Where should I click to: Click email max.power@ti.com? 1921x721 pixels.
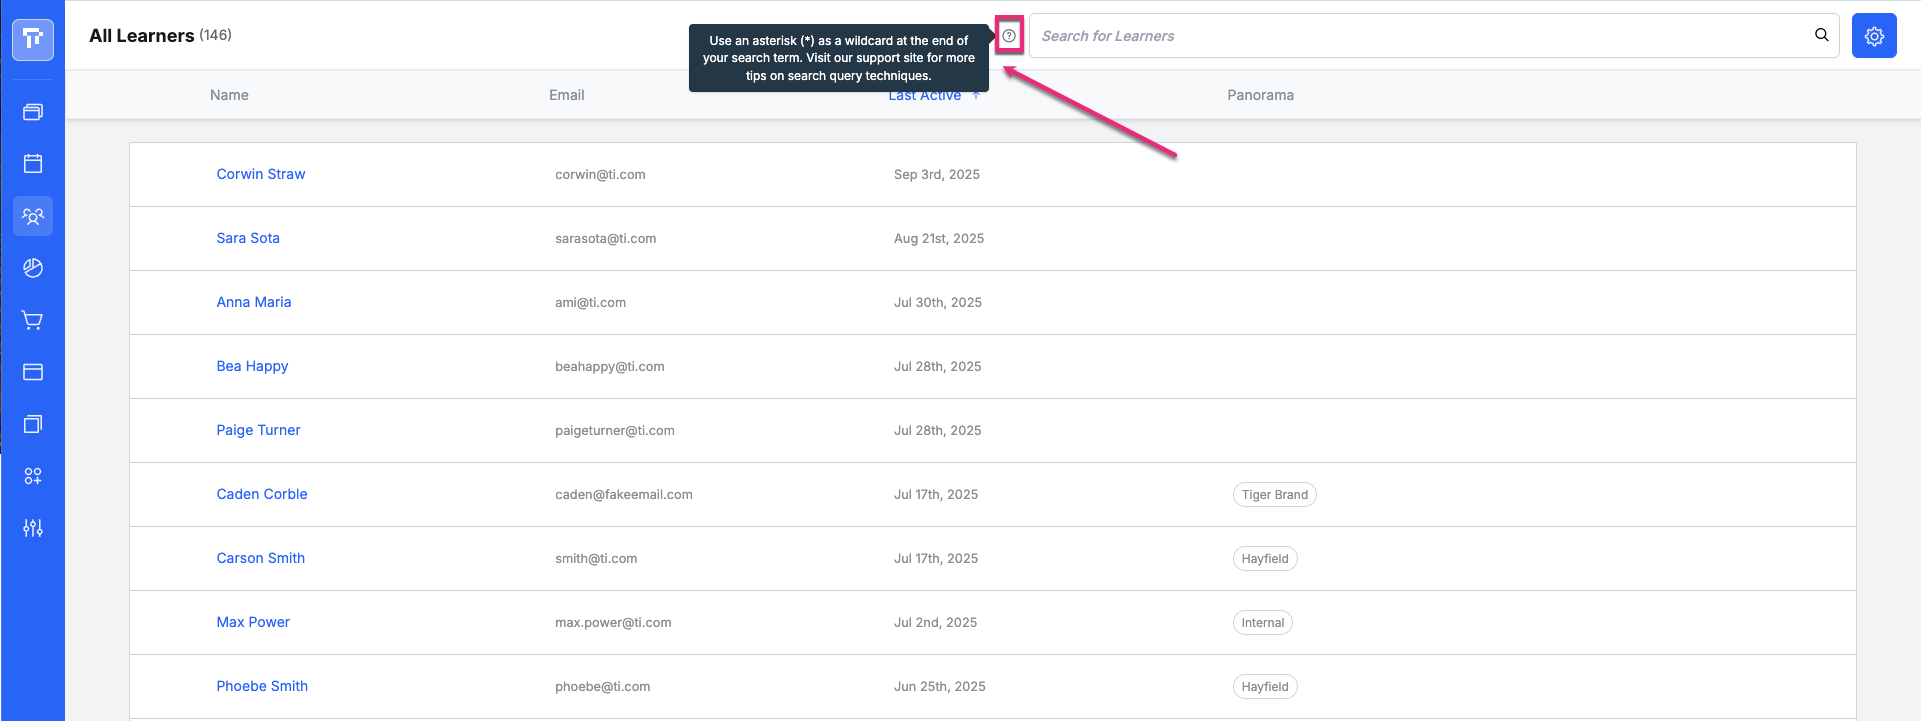(613, 622)
